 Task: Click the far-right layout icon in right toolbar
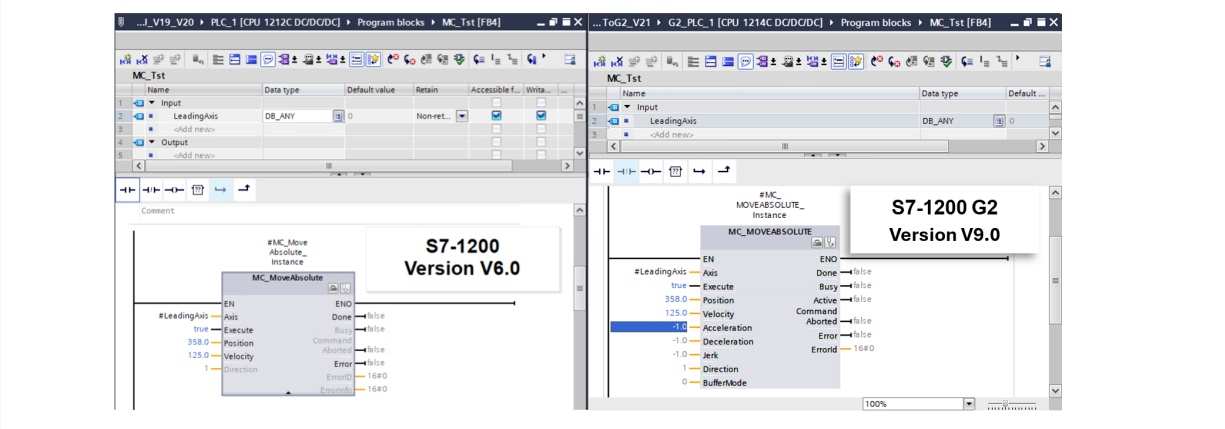pos(1045,61)
